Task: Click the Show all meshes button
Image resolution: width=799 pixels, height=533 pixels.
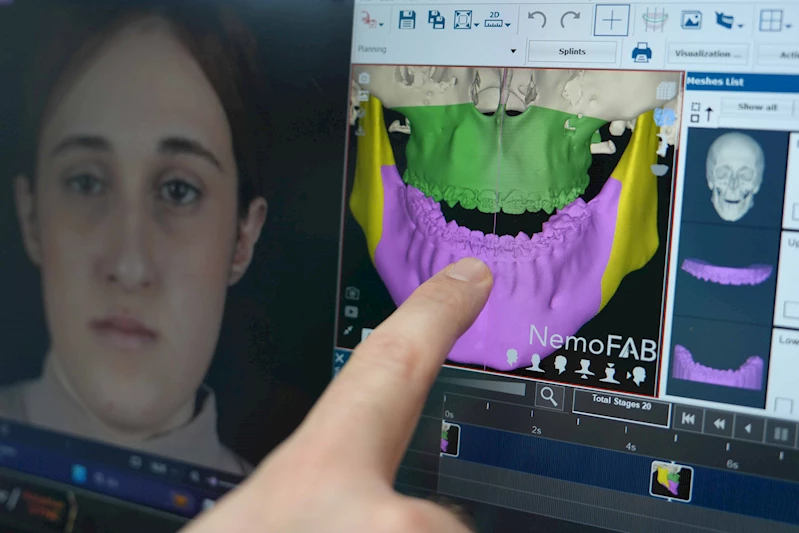Action: 757,107
